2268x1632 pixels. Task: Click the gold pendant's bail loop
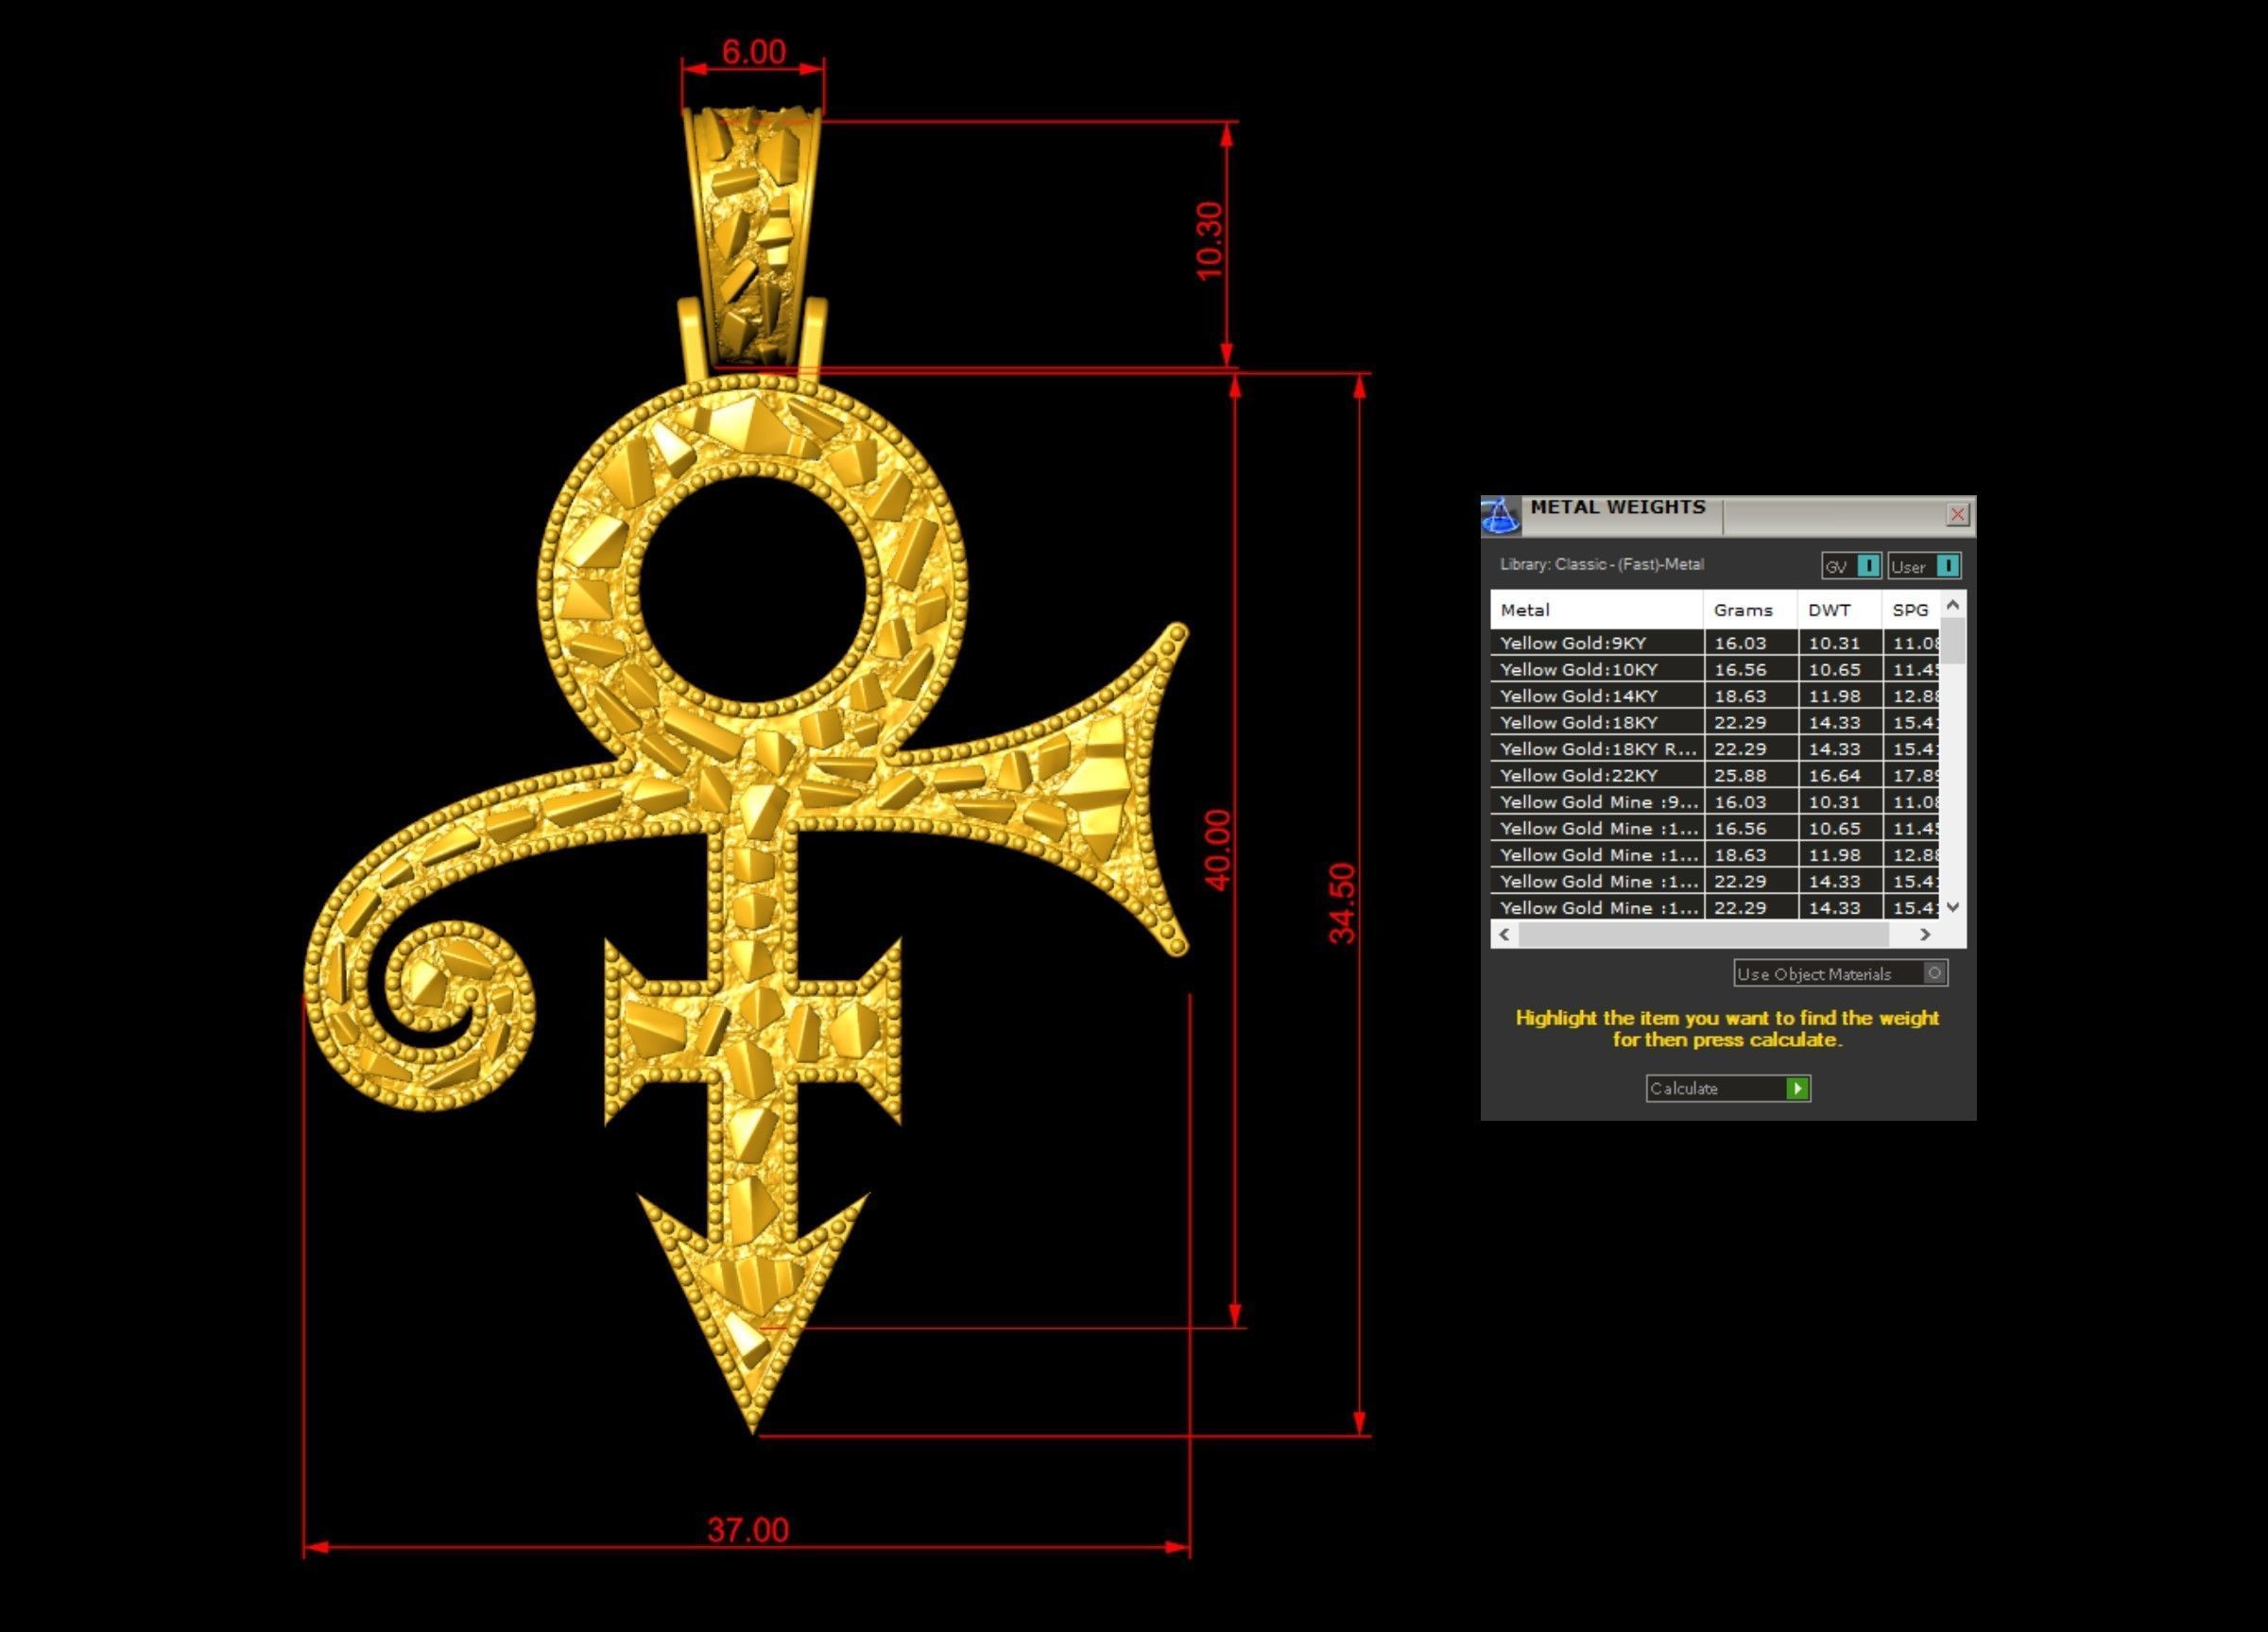click(753, 235)
